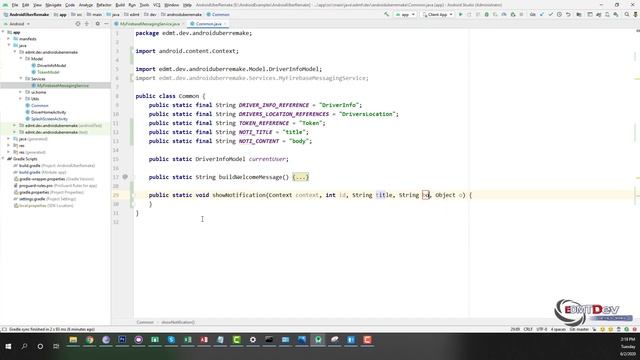Open proguard-rules.pro file
640x360 pixels.
[x=36, y=185]
